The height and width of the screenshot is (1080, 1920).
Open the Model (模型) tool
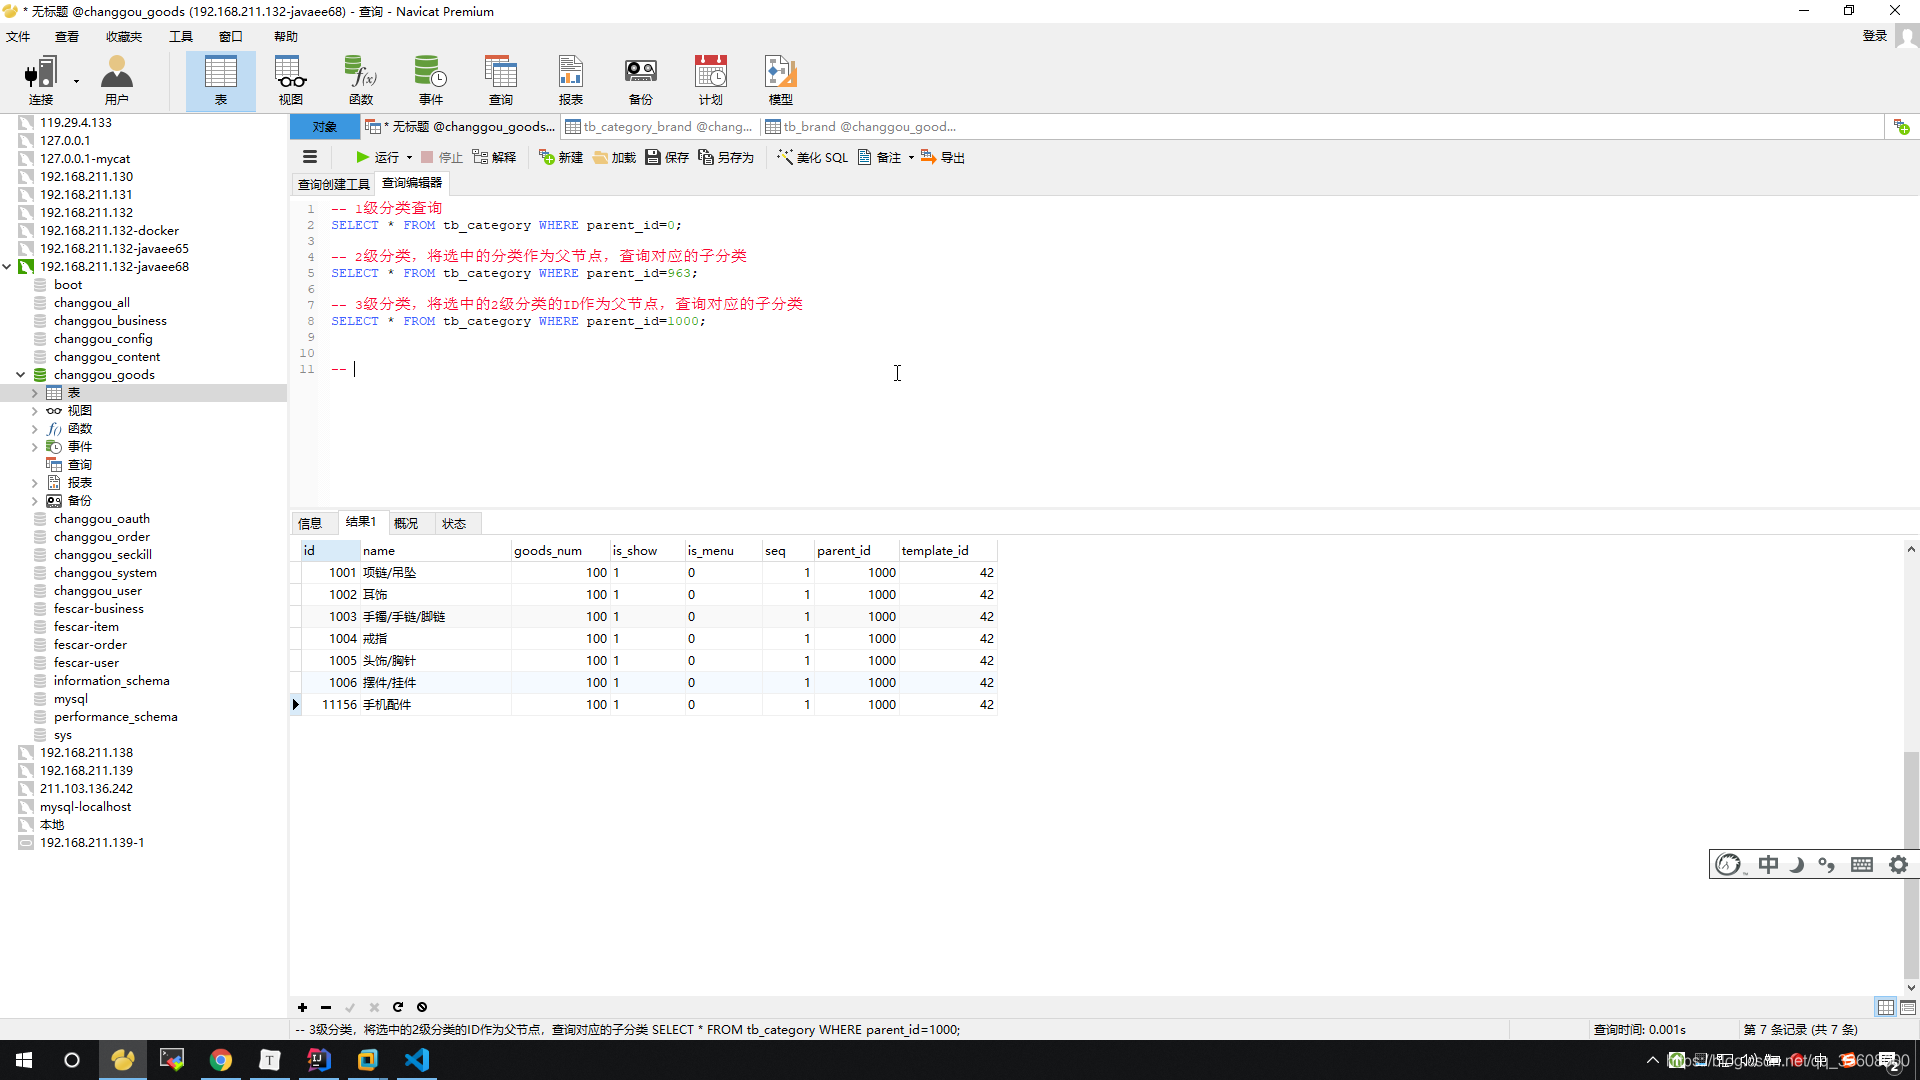coord(781,80)
